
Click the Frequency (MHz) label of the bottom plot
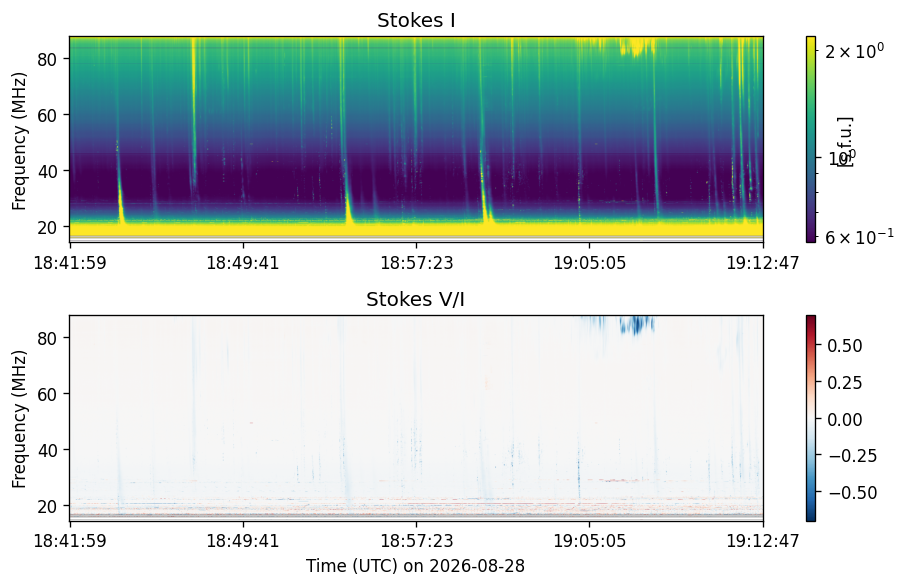pyautogui.click(x=19, y=419)
